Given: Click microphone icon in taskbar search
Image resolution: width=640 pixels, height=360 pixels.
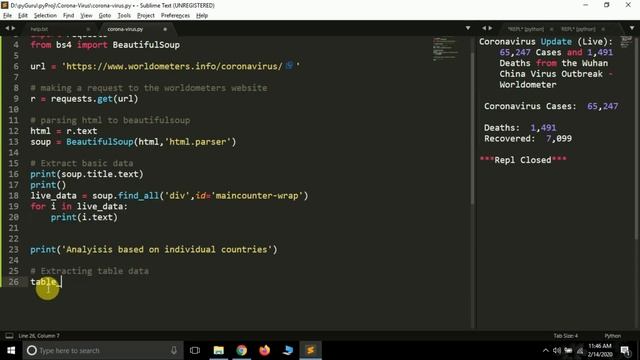Looking at the screenshot, I should pyautogui.click(x=174, y=350).
